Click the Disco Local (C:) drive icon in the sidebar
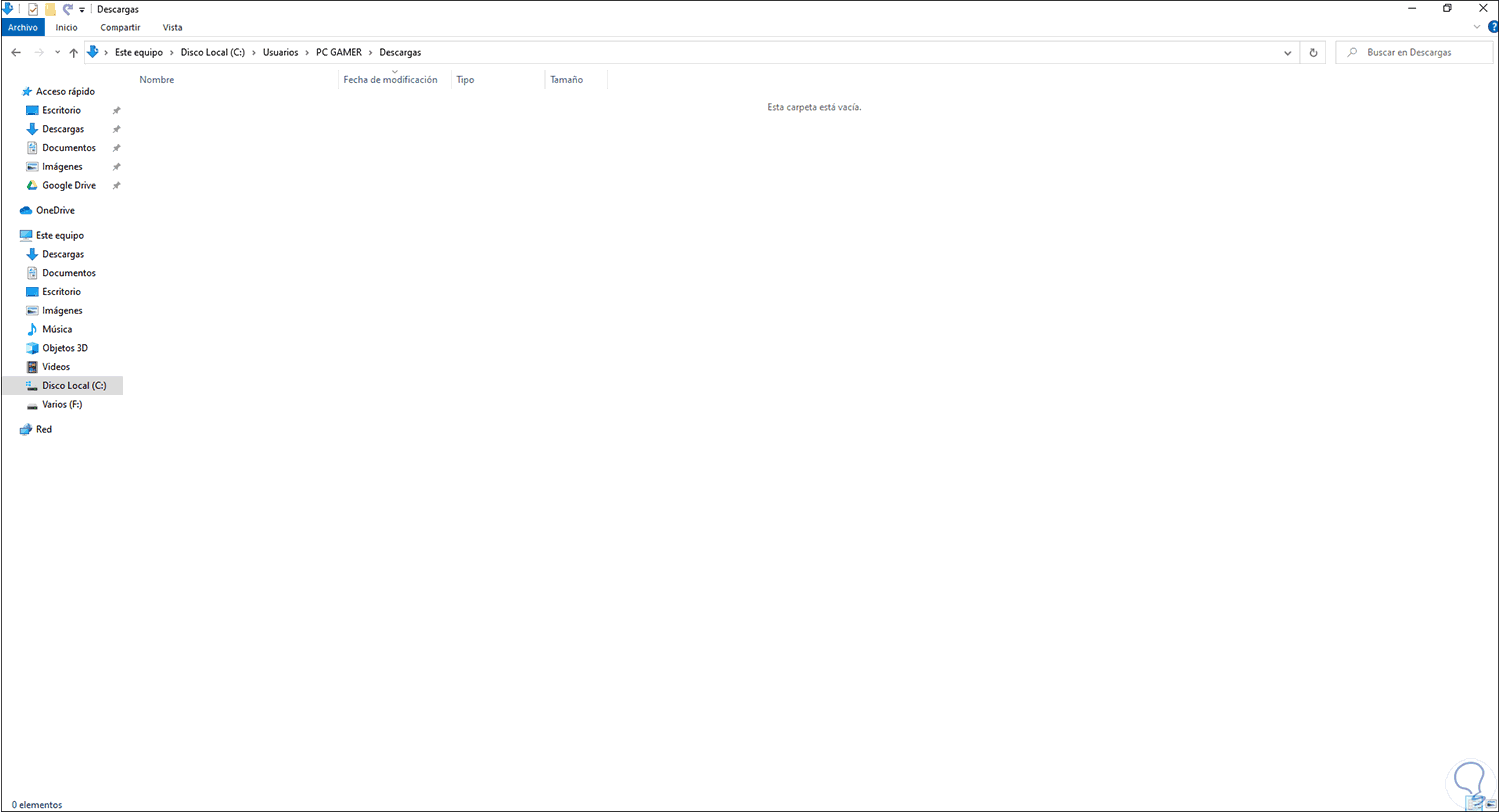Screen dimensions: 1500x812 pos(32,386)
